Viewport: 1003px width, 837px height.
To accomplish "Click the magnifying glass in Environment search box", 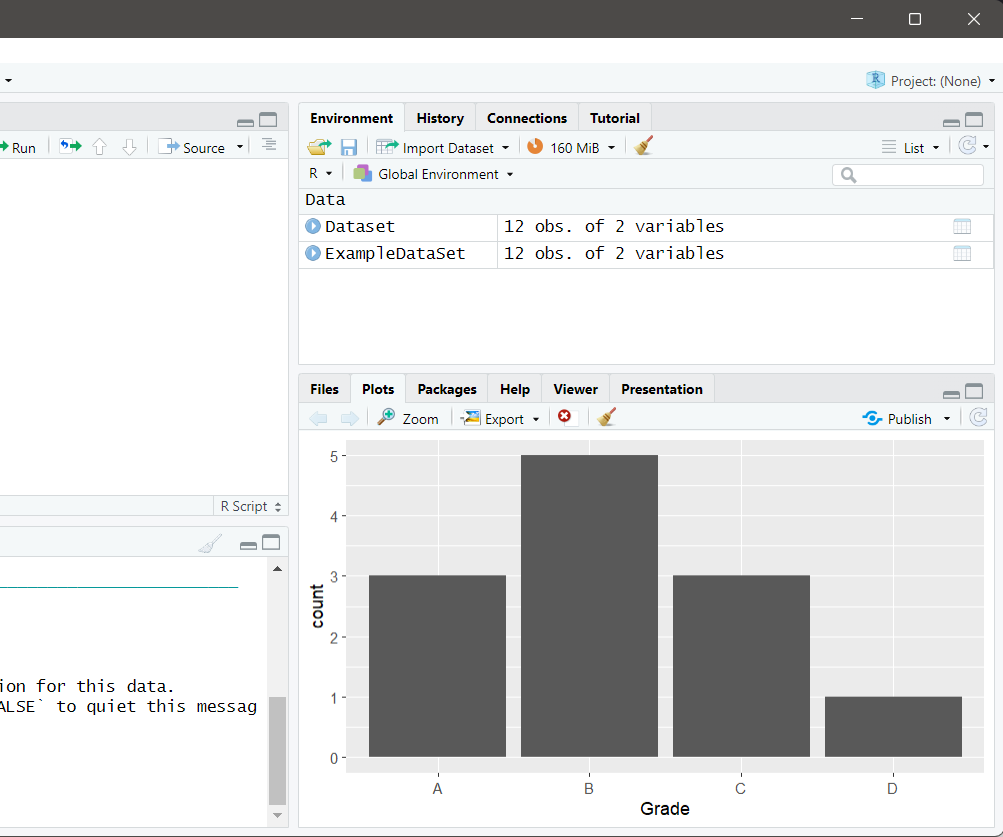I will pos(846,174).
